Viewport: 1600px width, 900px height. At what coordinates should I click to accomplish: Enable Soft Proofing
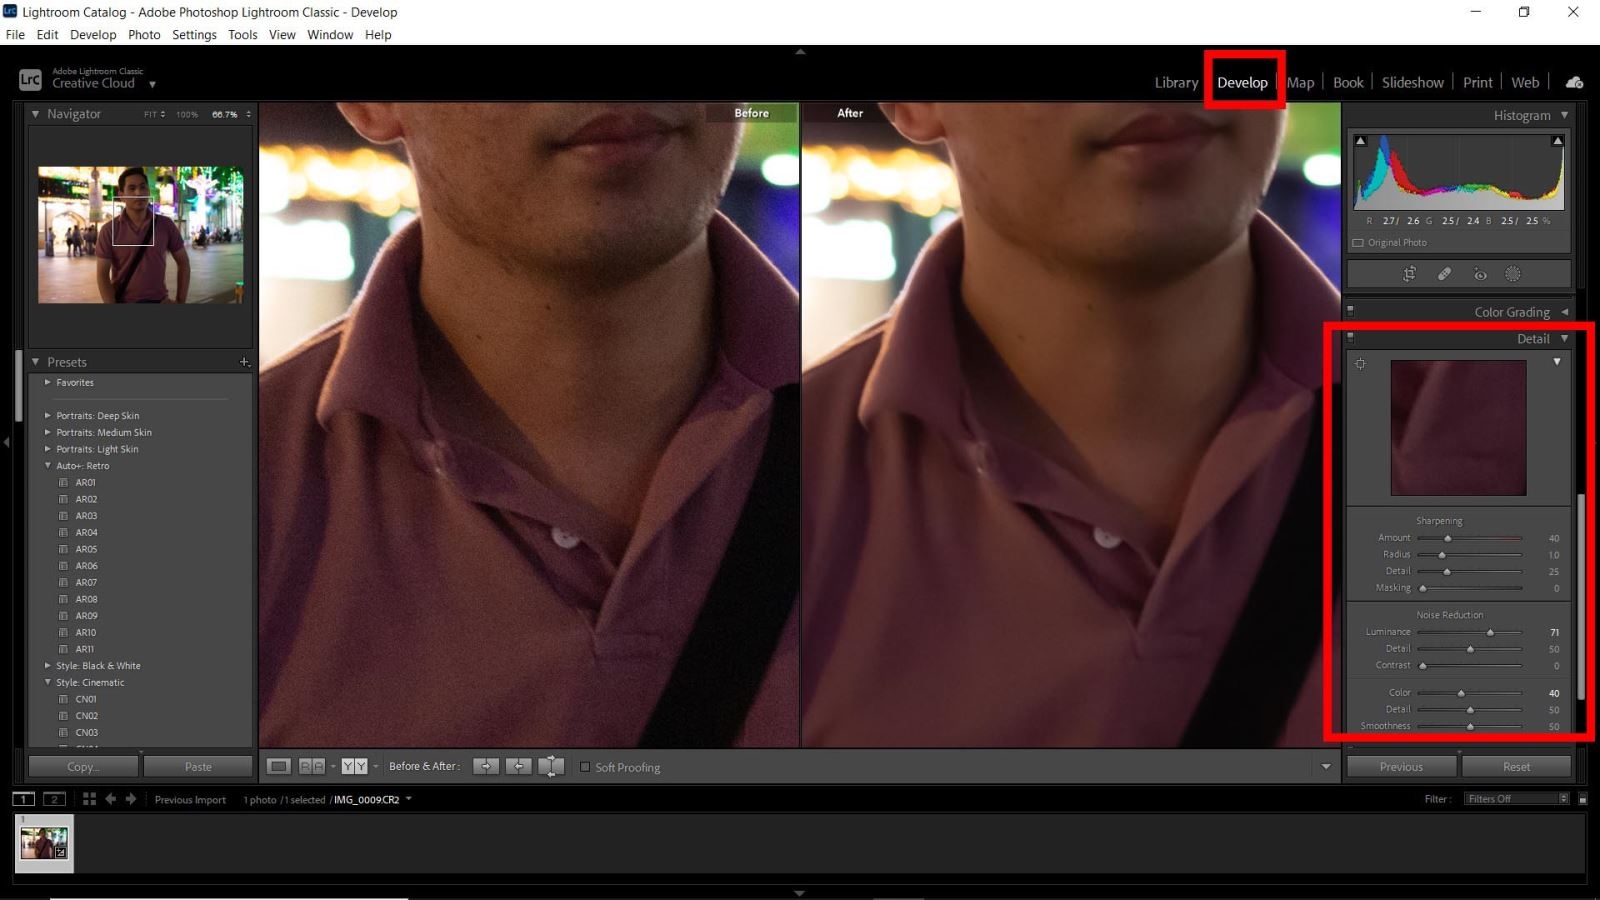586,767
